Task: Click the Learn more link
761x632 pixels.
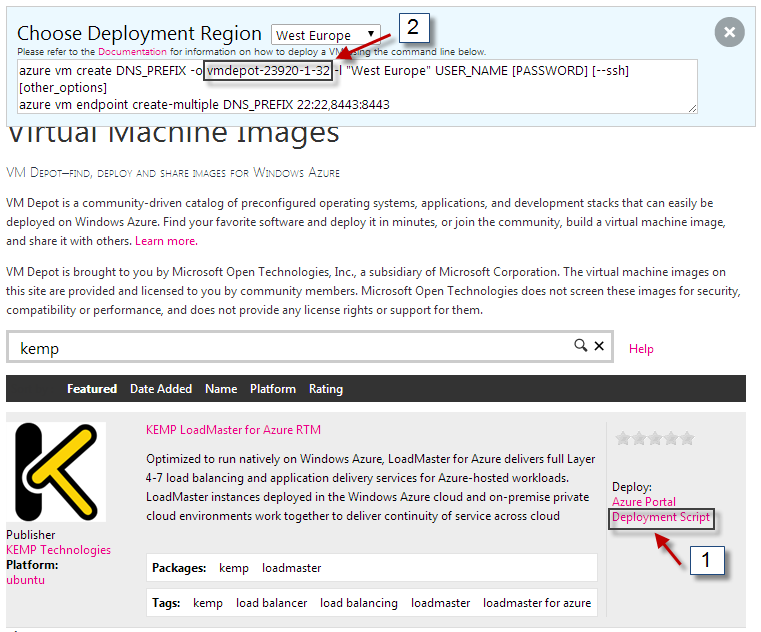Action: pos(166,241)
